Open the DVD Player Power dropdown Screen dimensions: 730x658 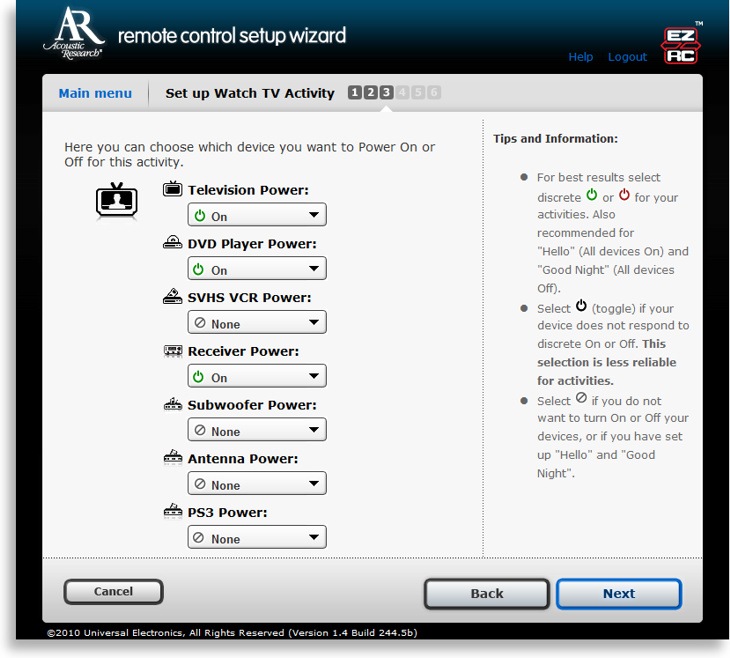point(257,269)
